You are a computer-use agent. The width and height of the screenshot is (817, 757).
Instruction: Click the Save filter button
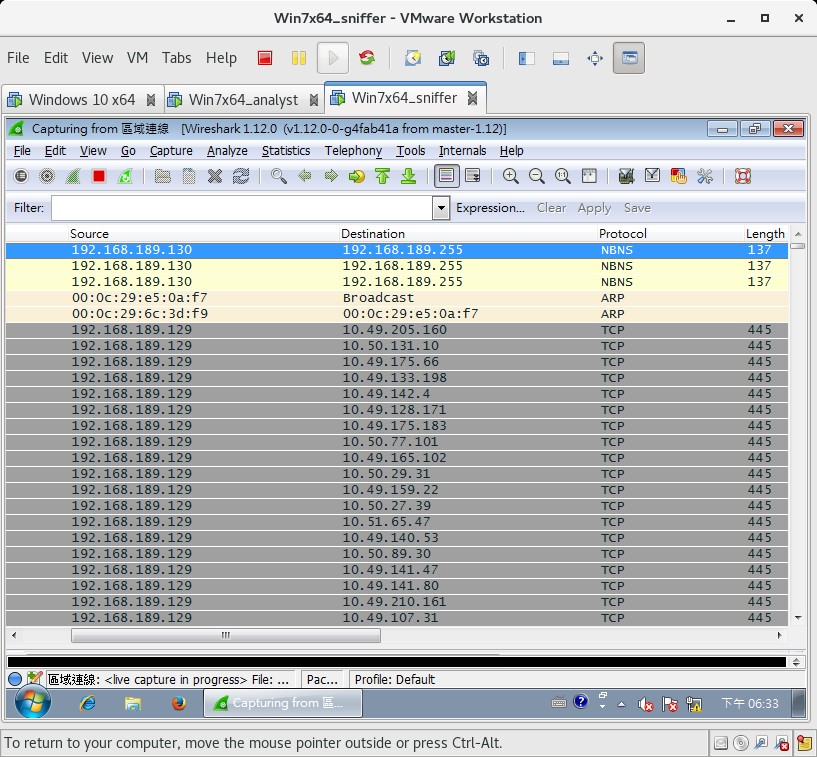click(637, 208)
